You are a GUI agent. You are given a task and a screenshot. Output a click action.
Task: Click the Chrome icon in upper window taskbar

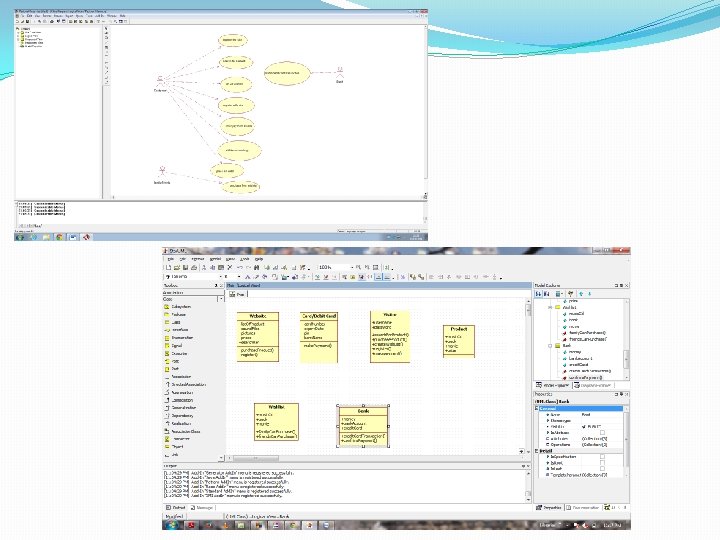[x=59, y=237]
